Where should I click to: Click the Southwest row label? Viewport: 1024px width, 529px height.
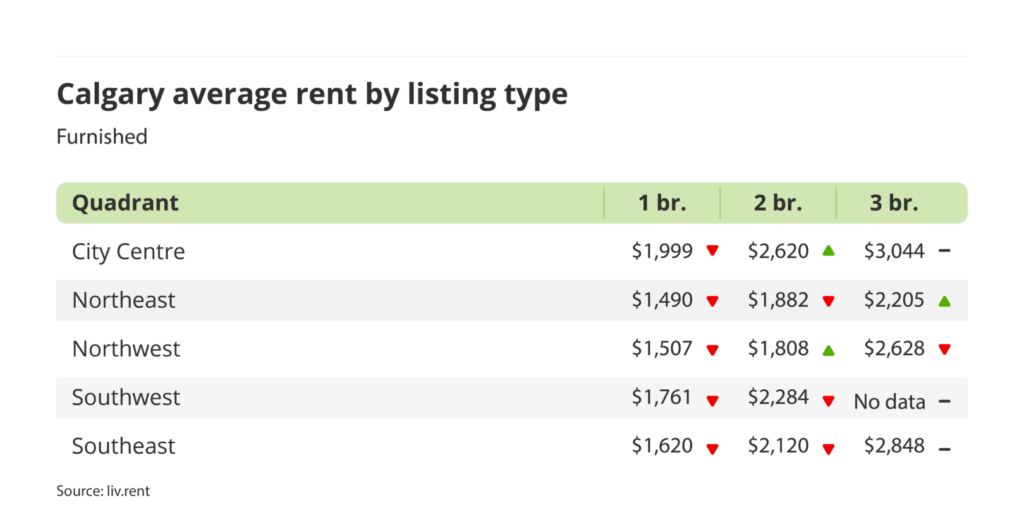[x=126, y=397]
